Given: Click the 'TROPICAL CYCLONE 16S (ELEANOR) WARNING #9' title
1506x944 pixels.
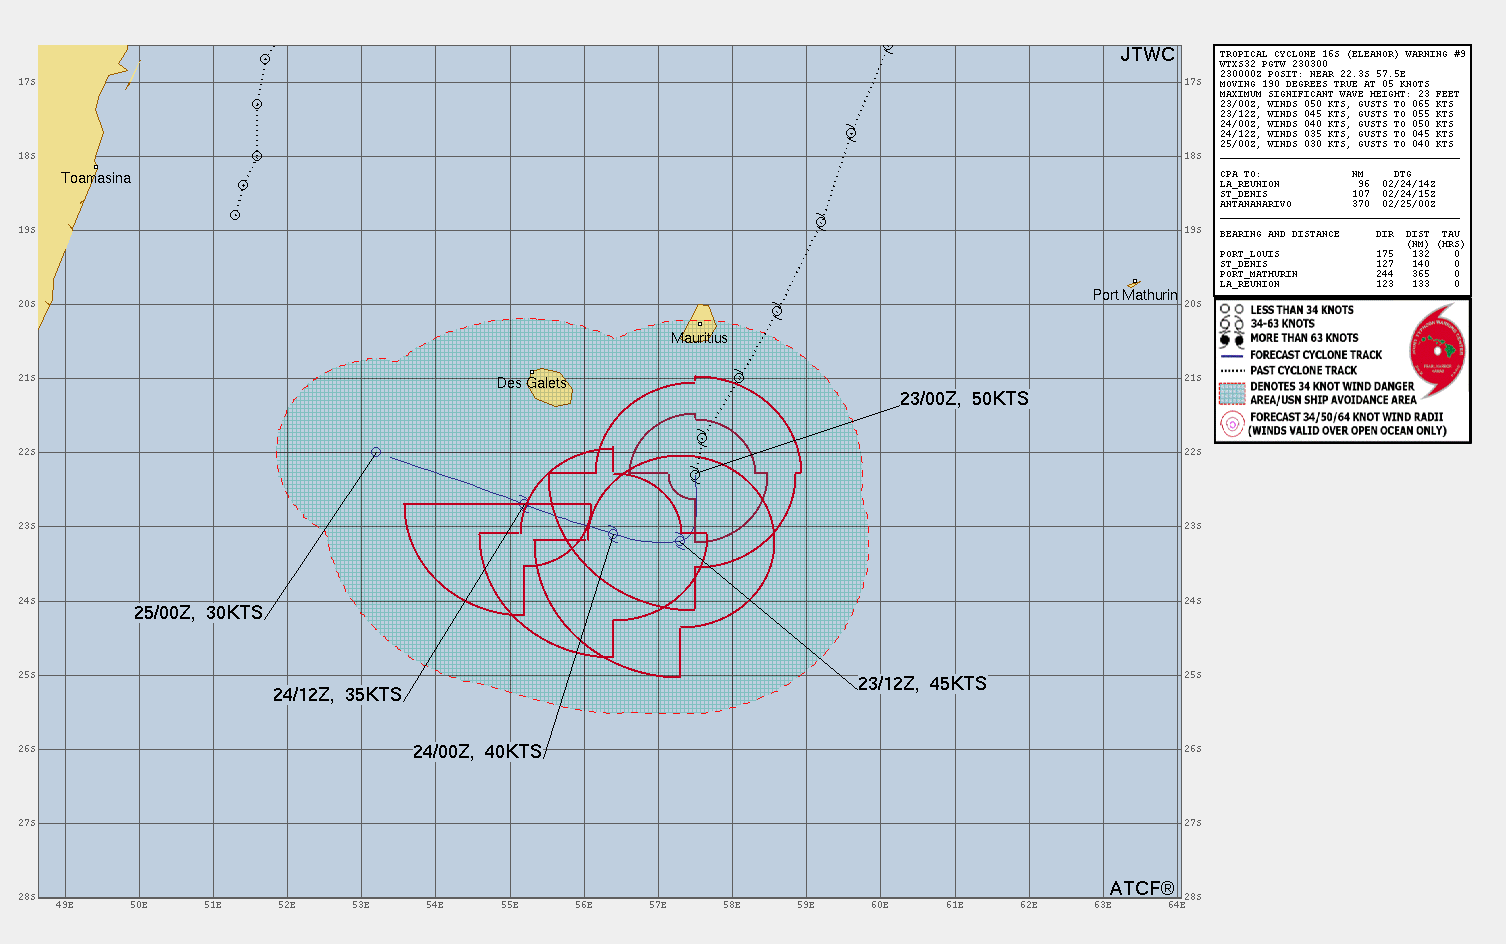Looking at the screenshot, I should (x=1342, y=54).
